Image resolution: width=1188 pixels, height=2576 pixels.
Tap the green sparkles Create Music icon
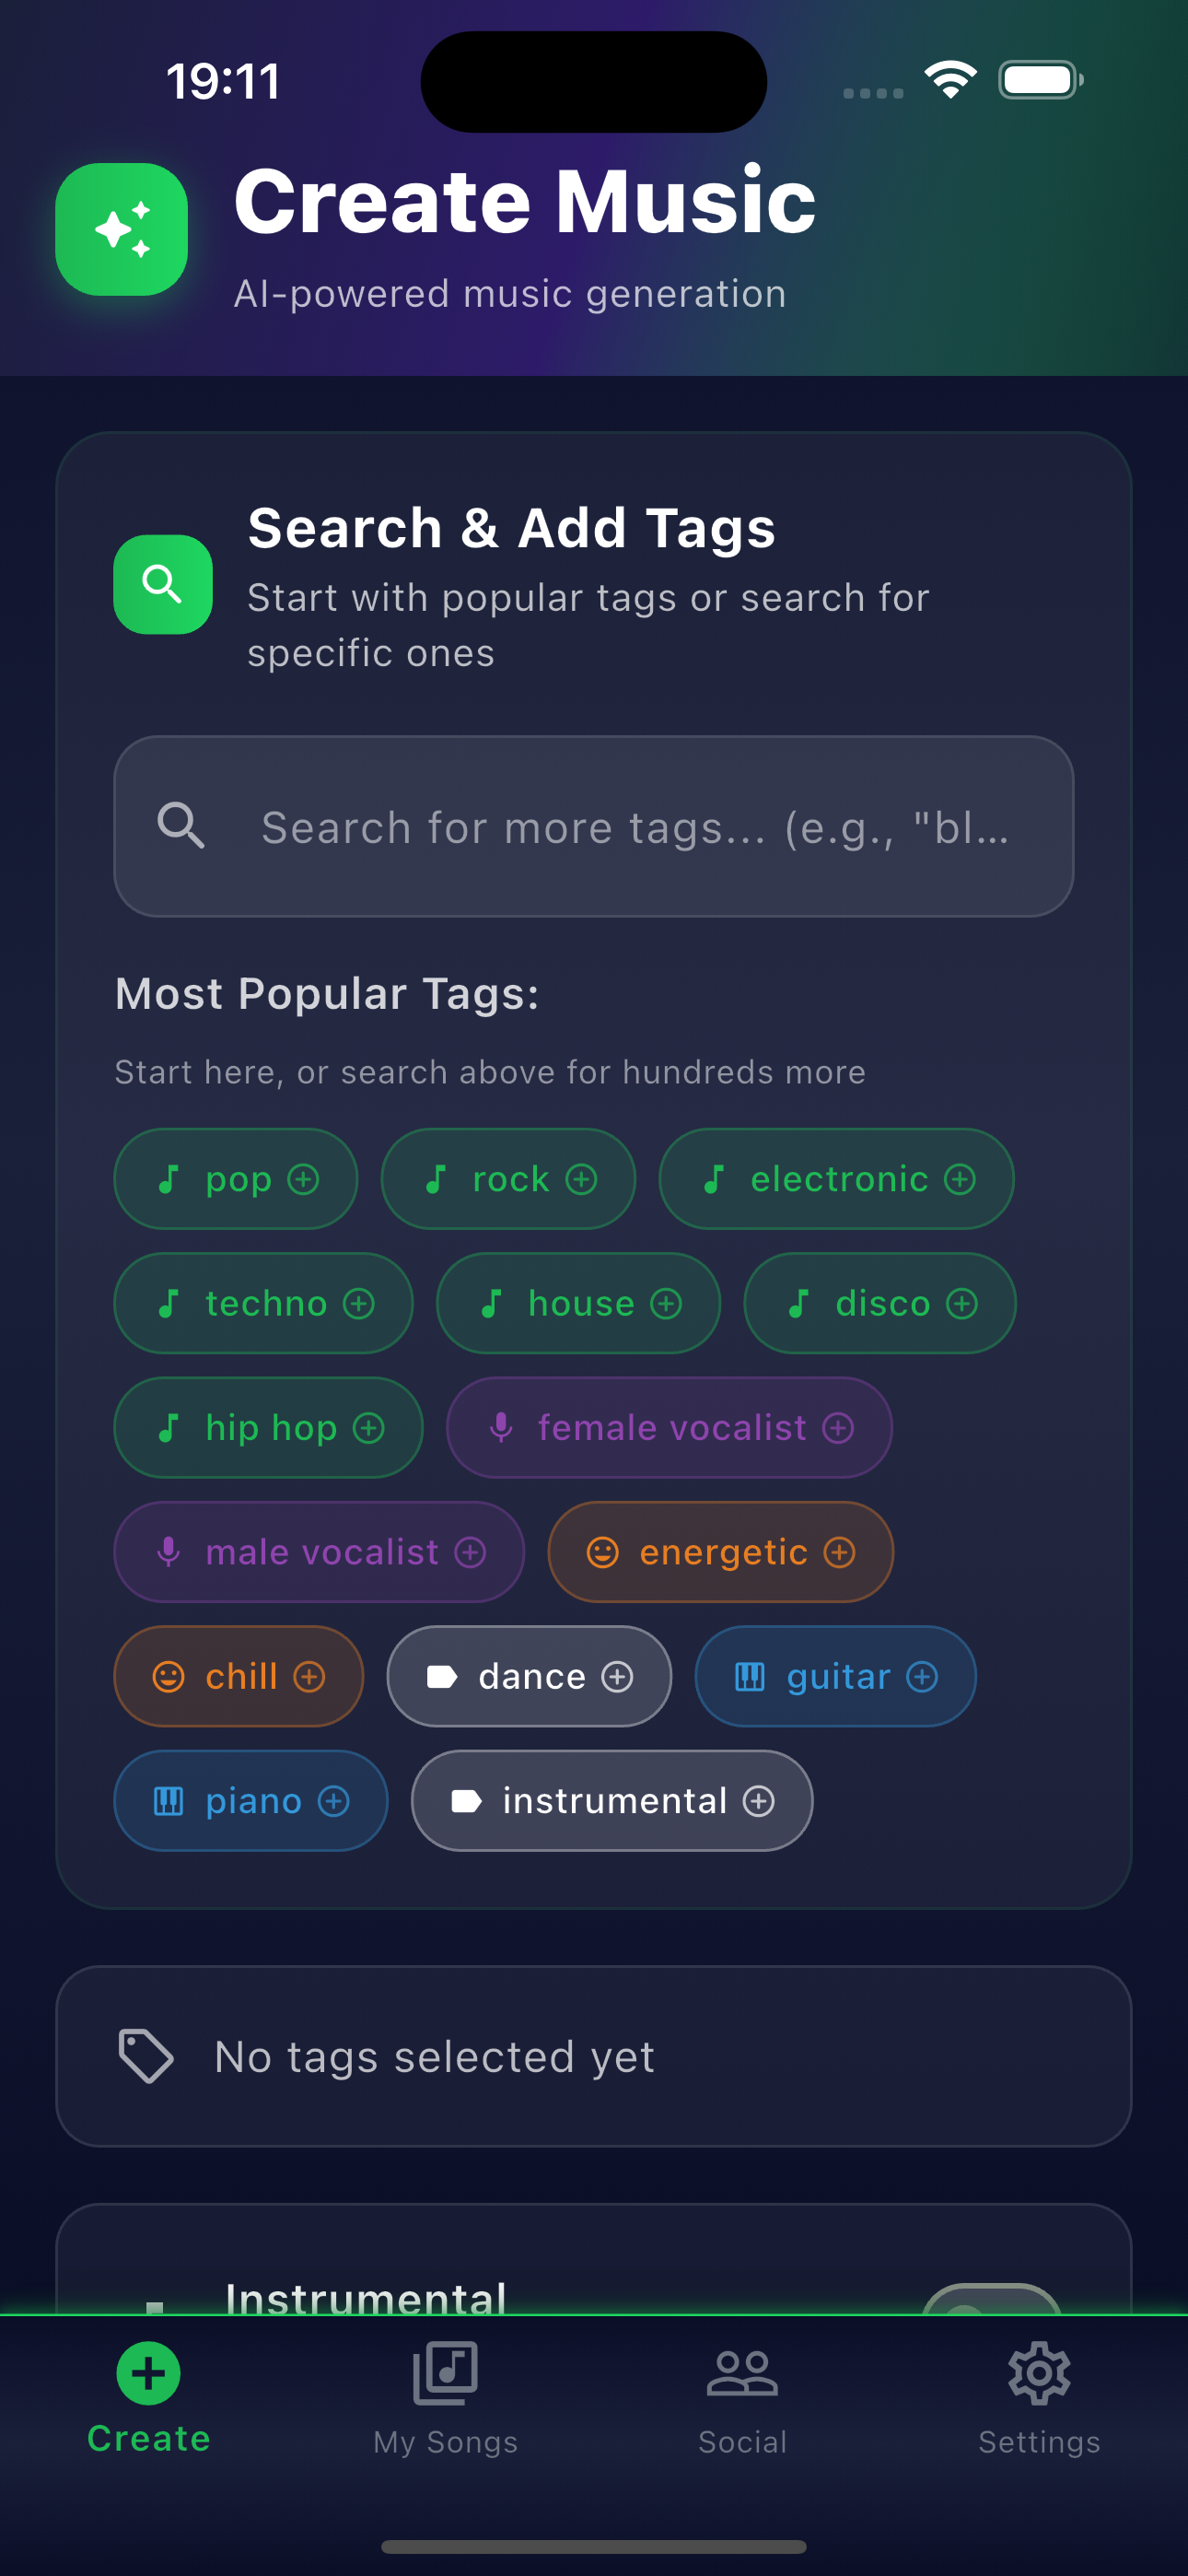click(121, 229)
